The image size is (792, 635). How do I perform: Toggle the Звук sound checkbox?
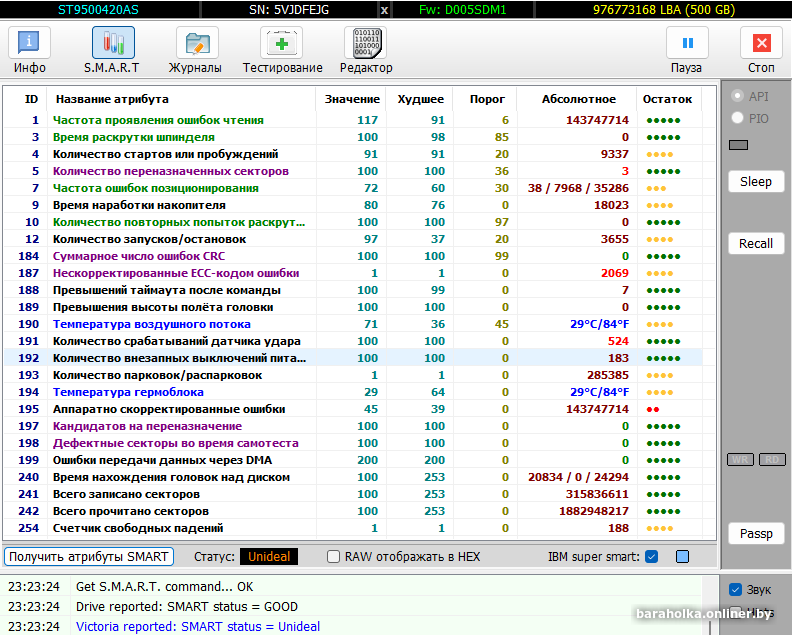pyautogui.click(x=736, y=590)
